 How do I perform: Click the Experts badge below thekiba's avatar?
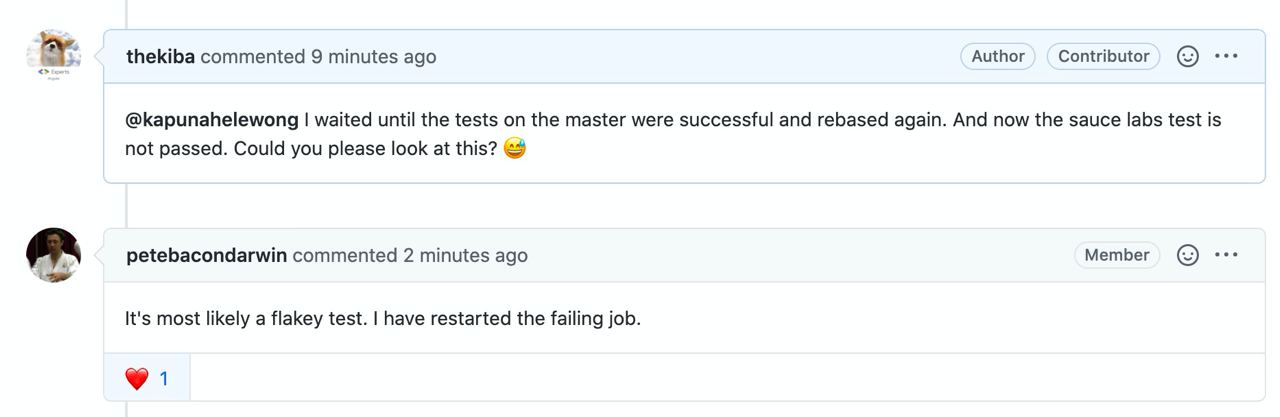click(53, 73)
